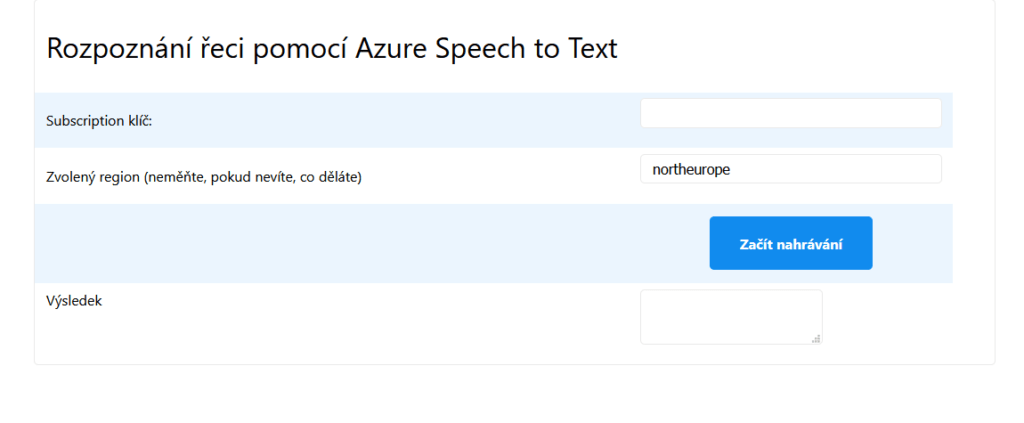Screen dimensions: 1024x423
Task: Click inside the Výsledek text area
Action: [x=730, y=316]
